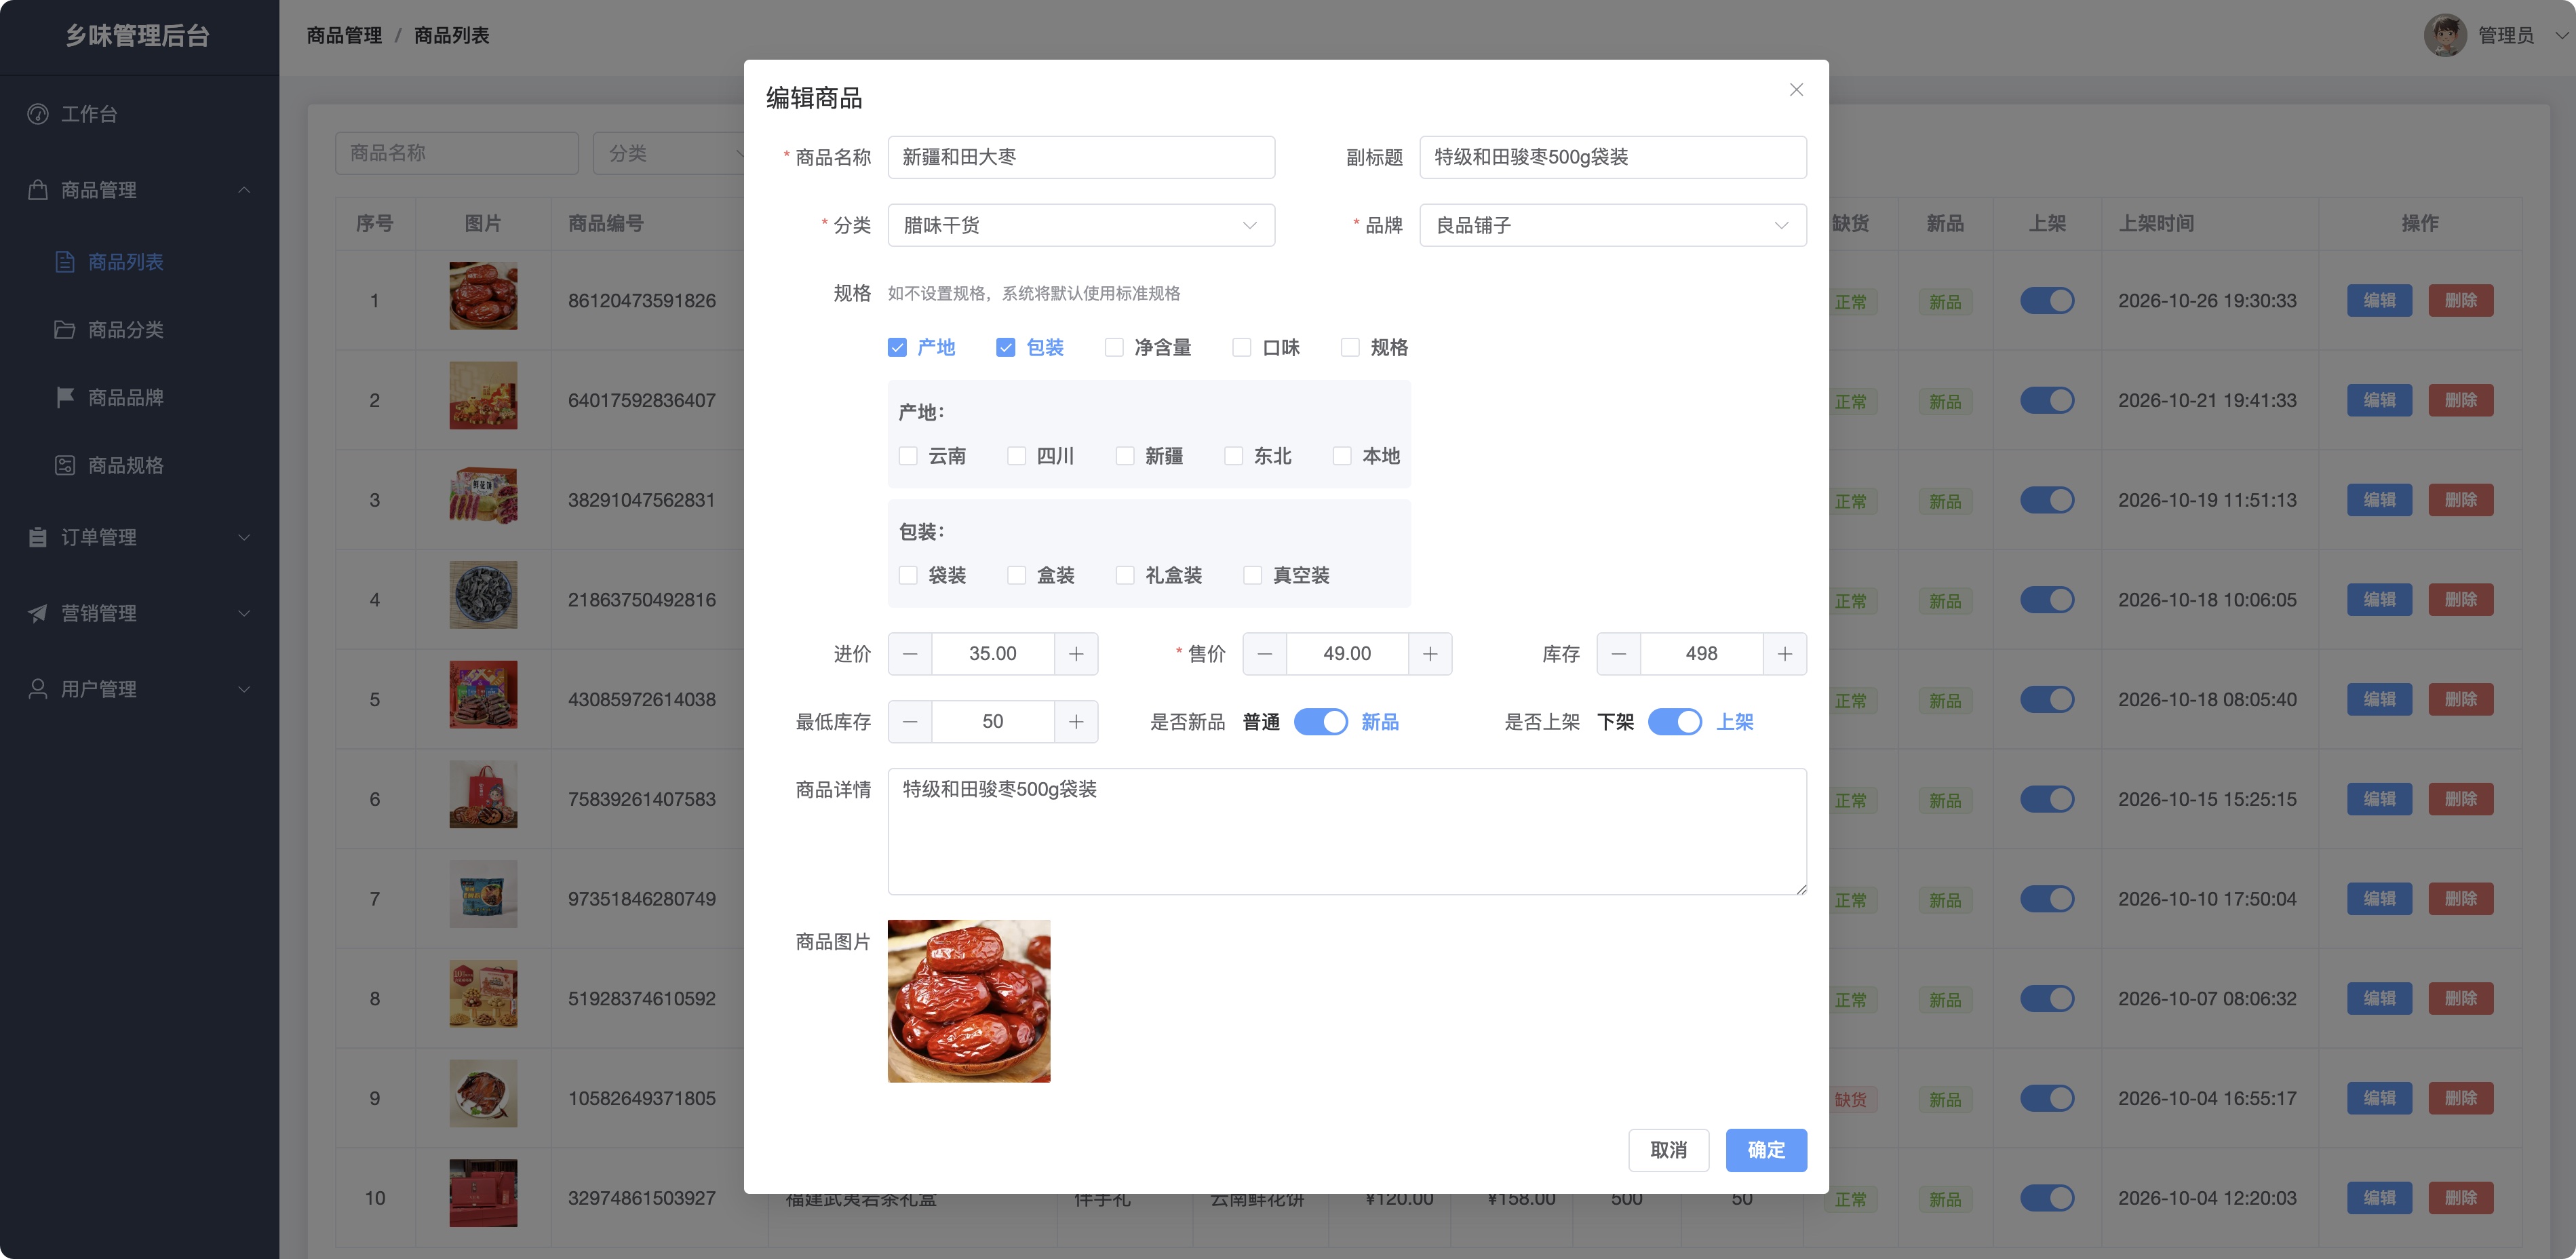Viewport: 2576px width, 1259px height.
Task: Click 删除 for row 2026-10-10 17:50:04
Action: tap(2460, 899)
